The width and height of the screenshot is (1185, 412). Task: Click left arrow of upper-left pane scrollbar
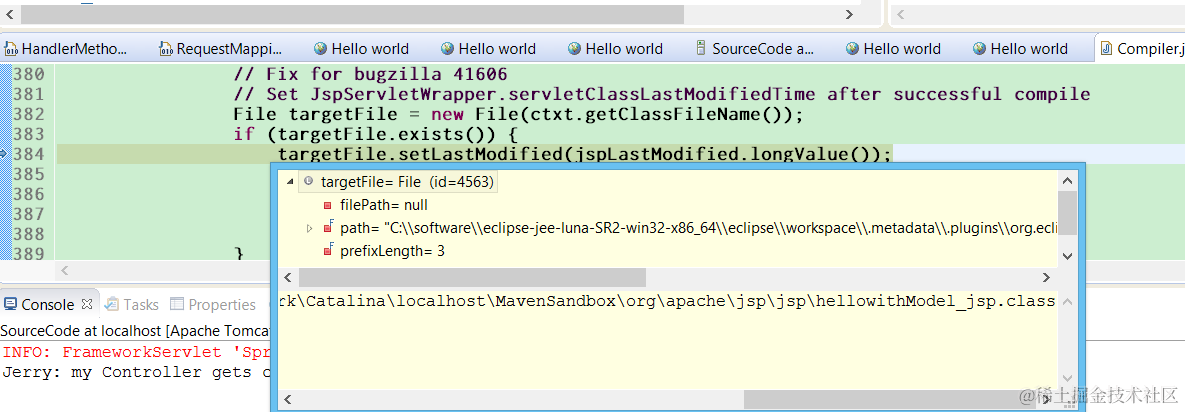click(x=9, y=14)
